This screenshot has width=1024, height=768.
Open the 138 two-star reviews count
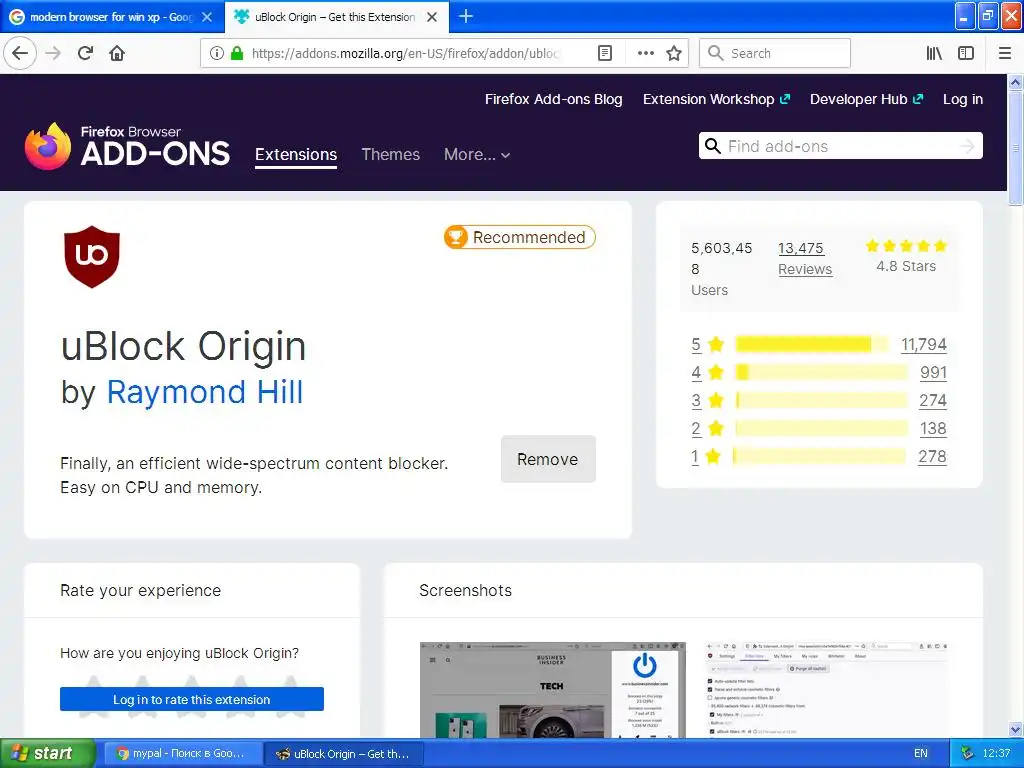(x=933, y=428)
